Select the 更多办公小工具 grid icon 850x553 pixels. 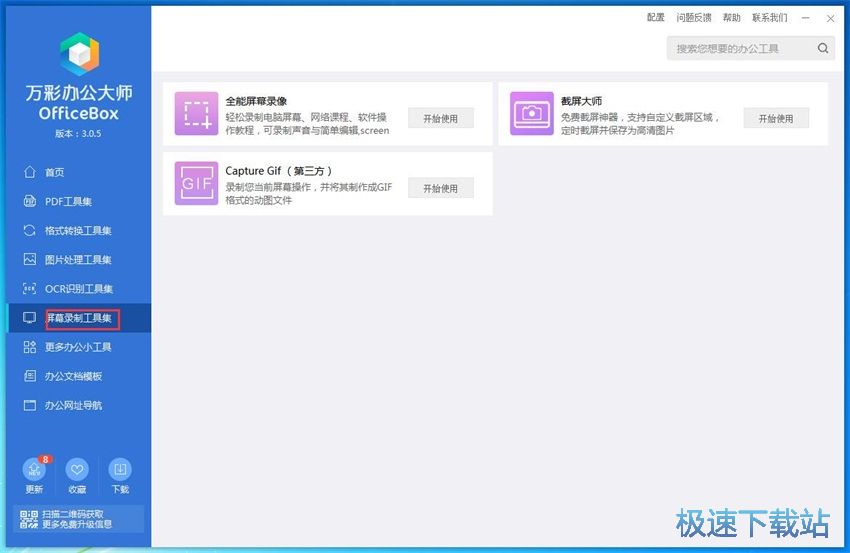click(x=30, y=347)
